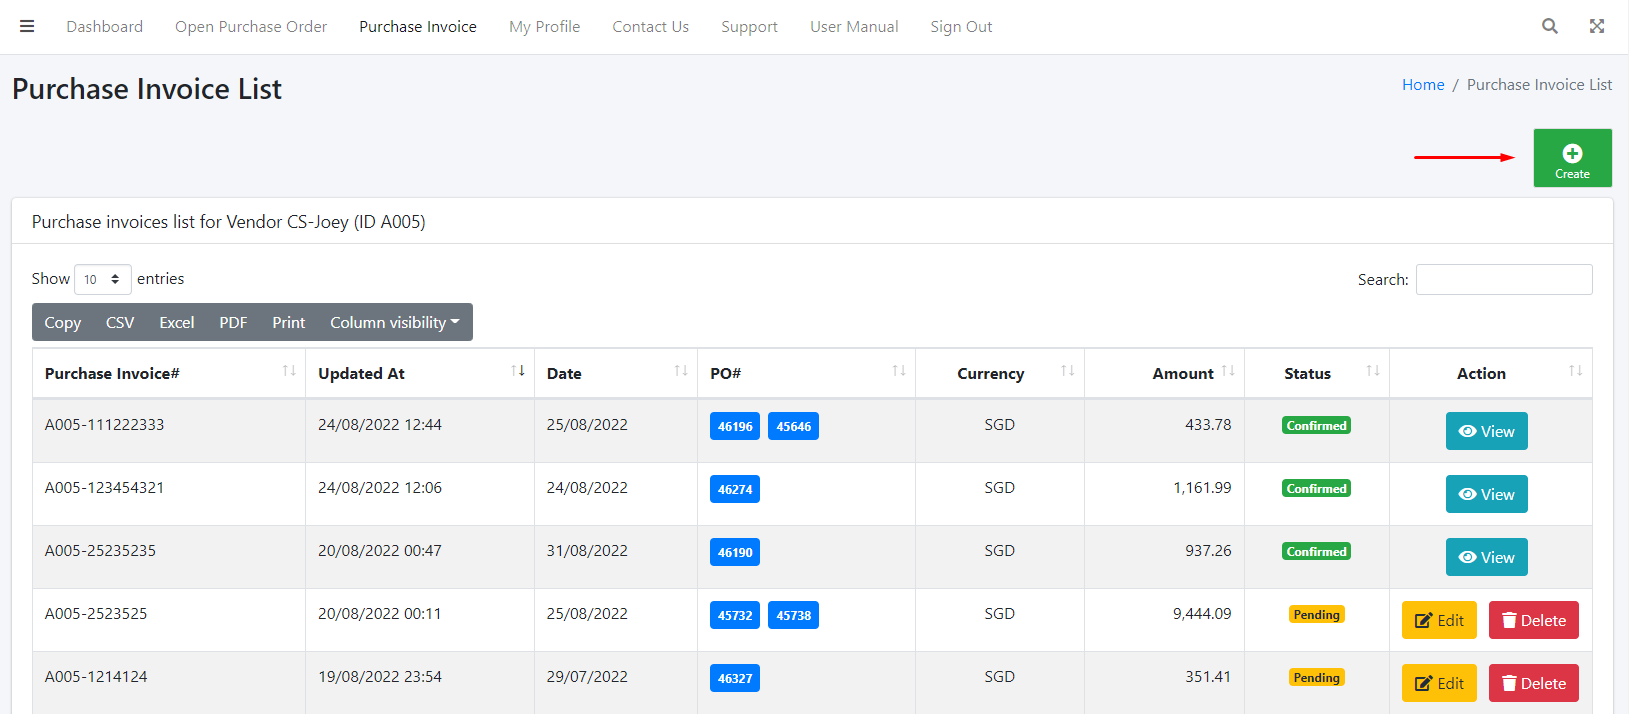Viewport: 1629px width, 714px height.
Task: Open the show entries count dropdown
Action: (x=102, y=279)
